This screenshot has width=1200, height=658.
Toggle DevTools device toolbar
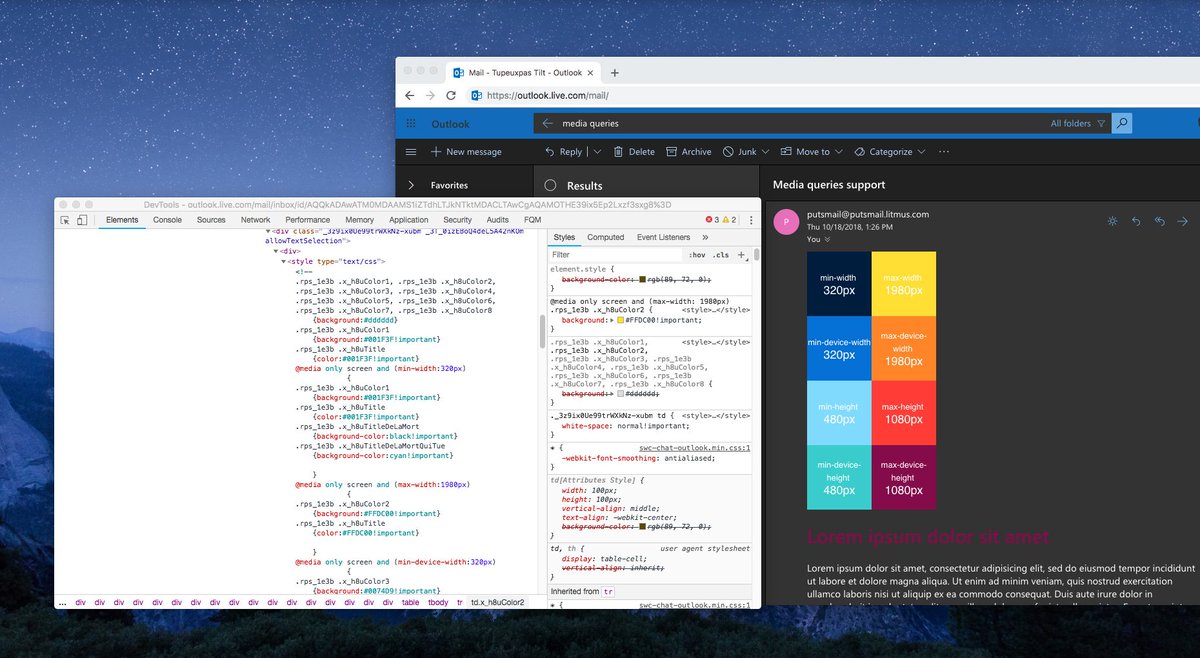[x=83, y=220]
